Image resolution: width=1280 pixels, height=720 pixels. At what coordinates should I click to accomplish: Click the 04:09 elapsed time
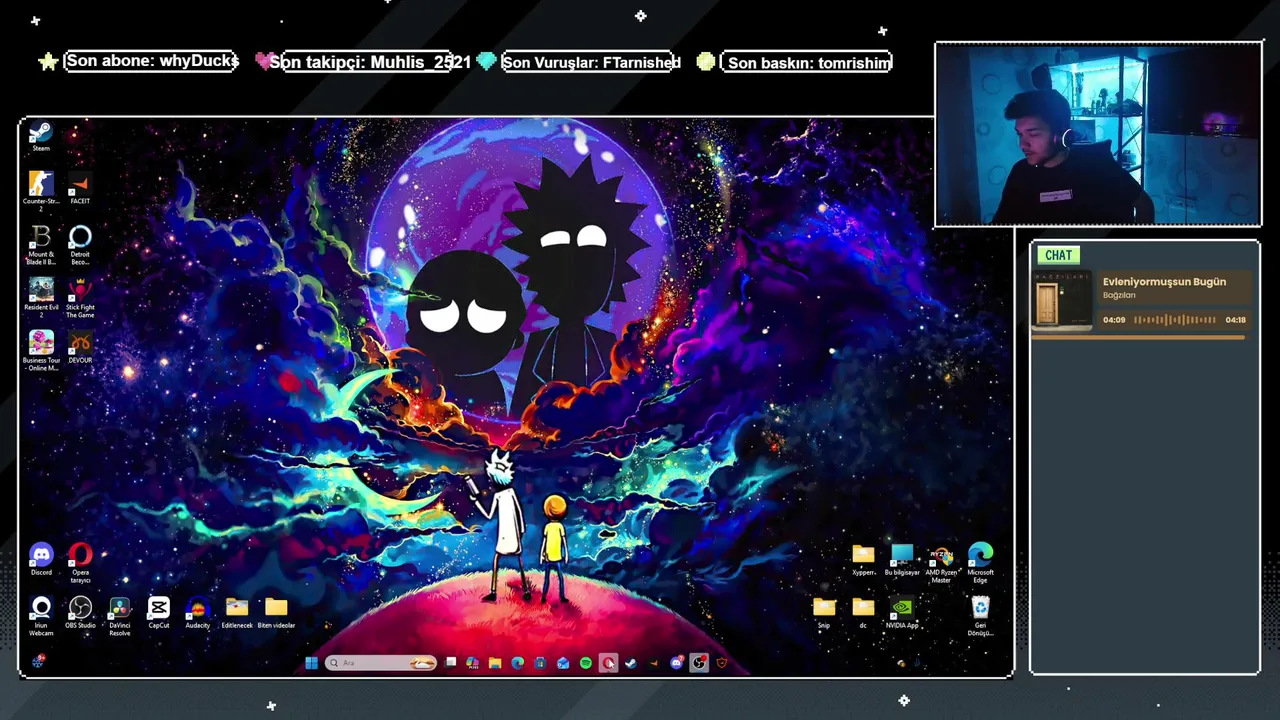click(1114, 320)
